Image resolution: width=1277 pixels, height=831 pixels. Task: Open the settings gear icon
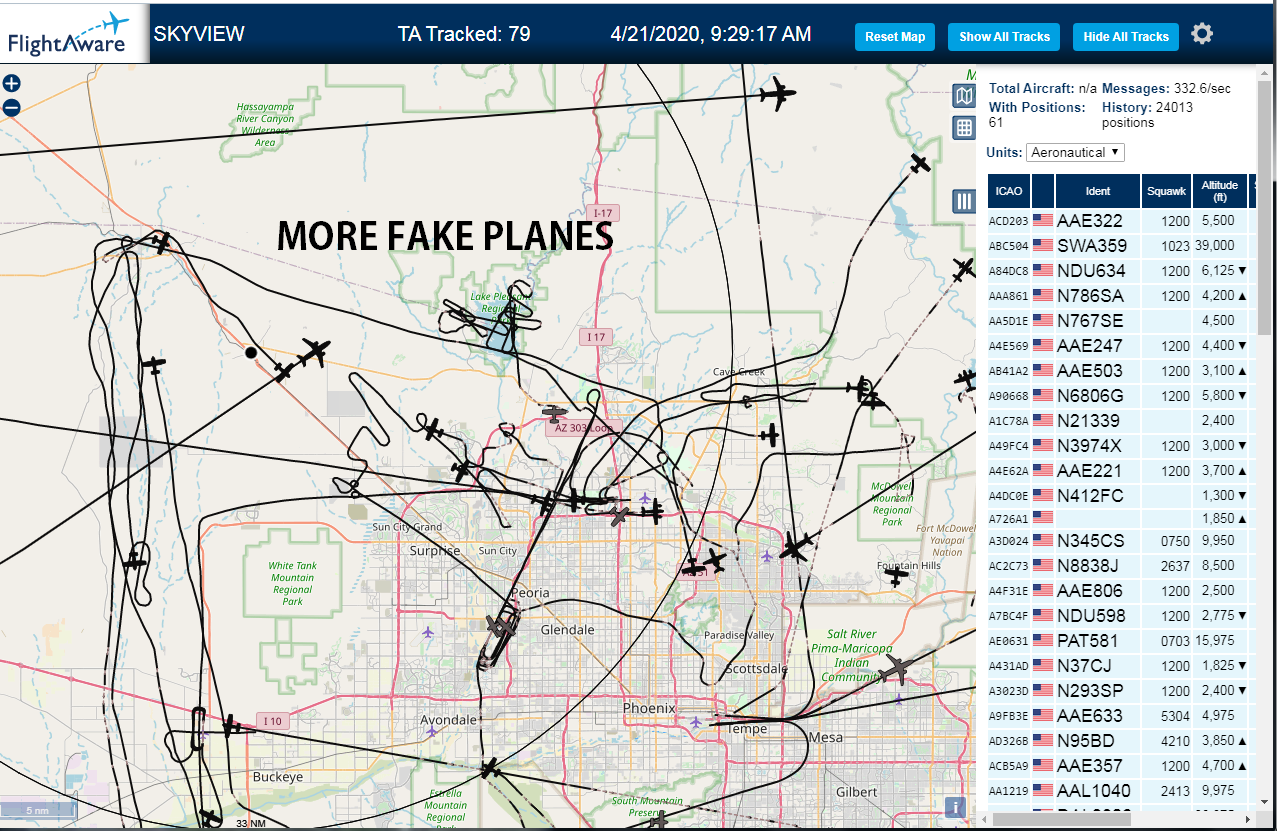[1202, 34]
